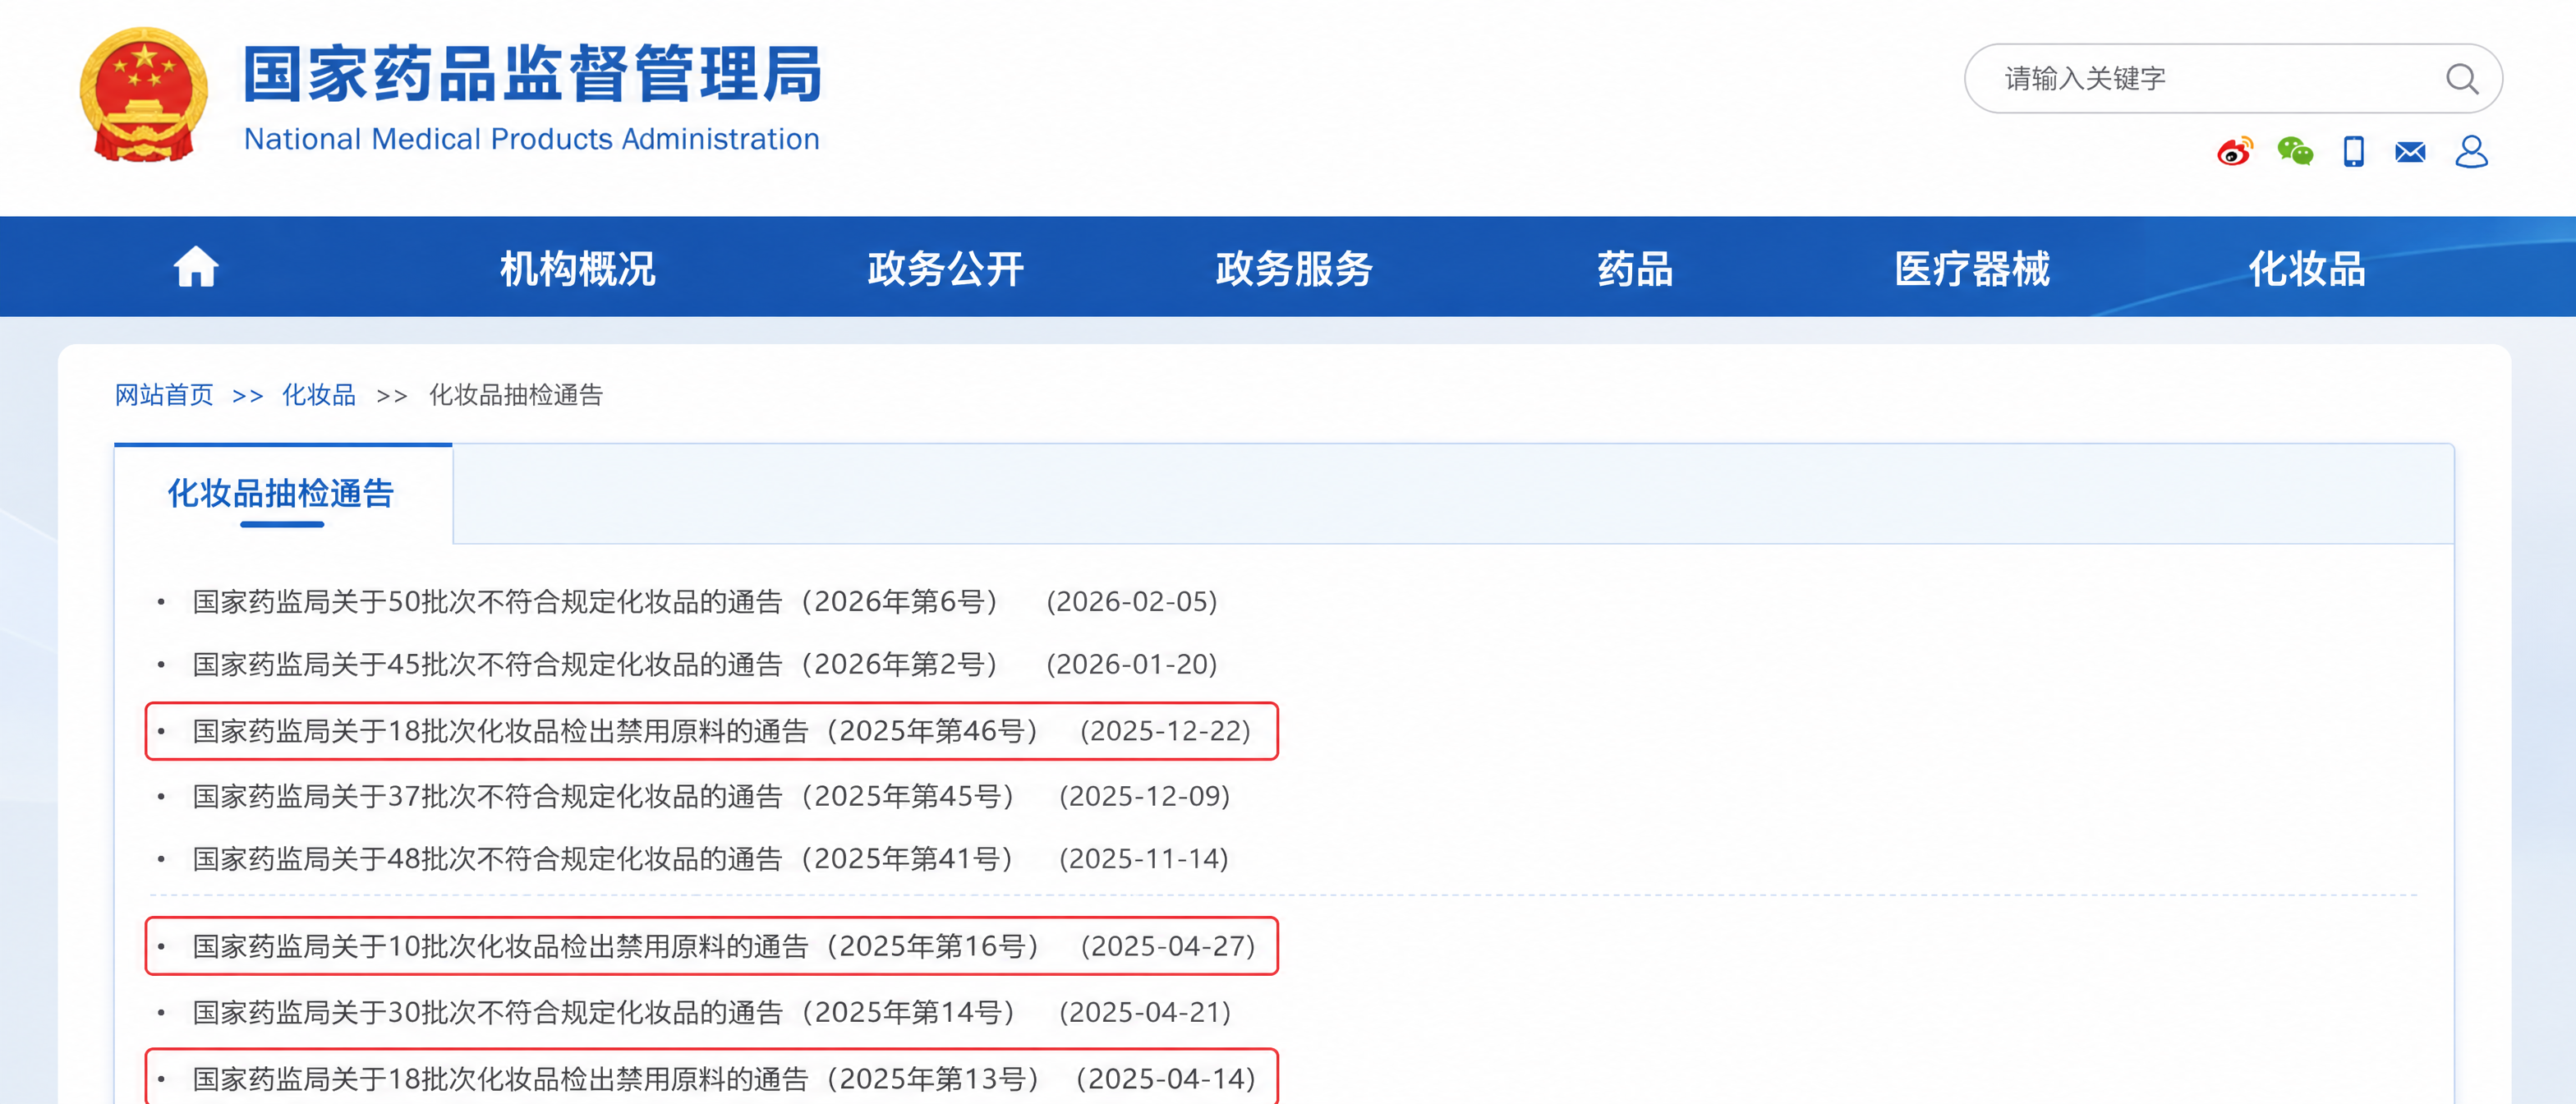Image resolution: width=2576 pixels, height=1104 pixels.
Task: Open the 政务公开 menu
Action: coord(946,268)
